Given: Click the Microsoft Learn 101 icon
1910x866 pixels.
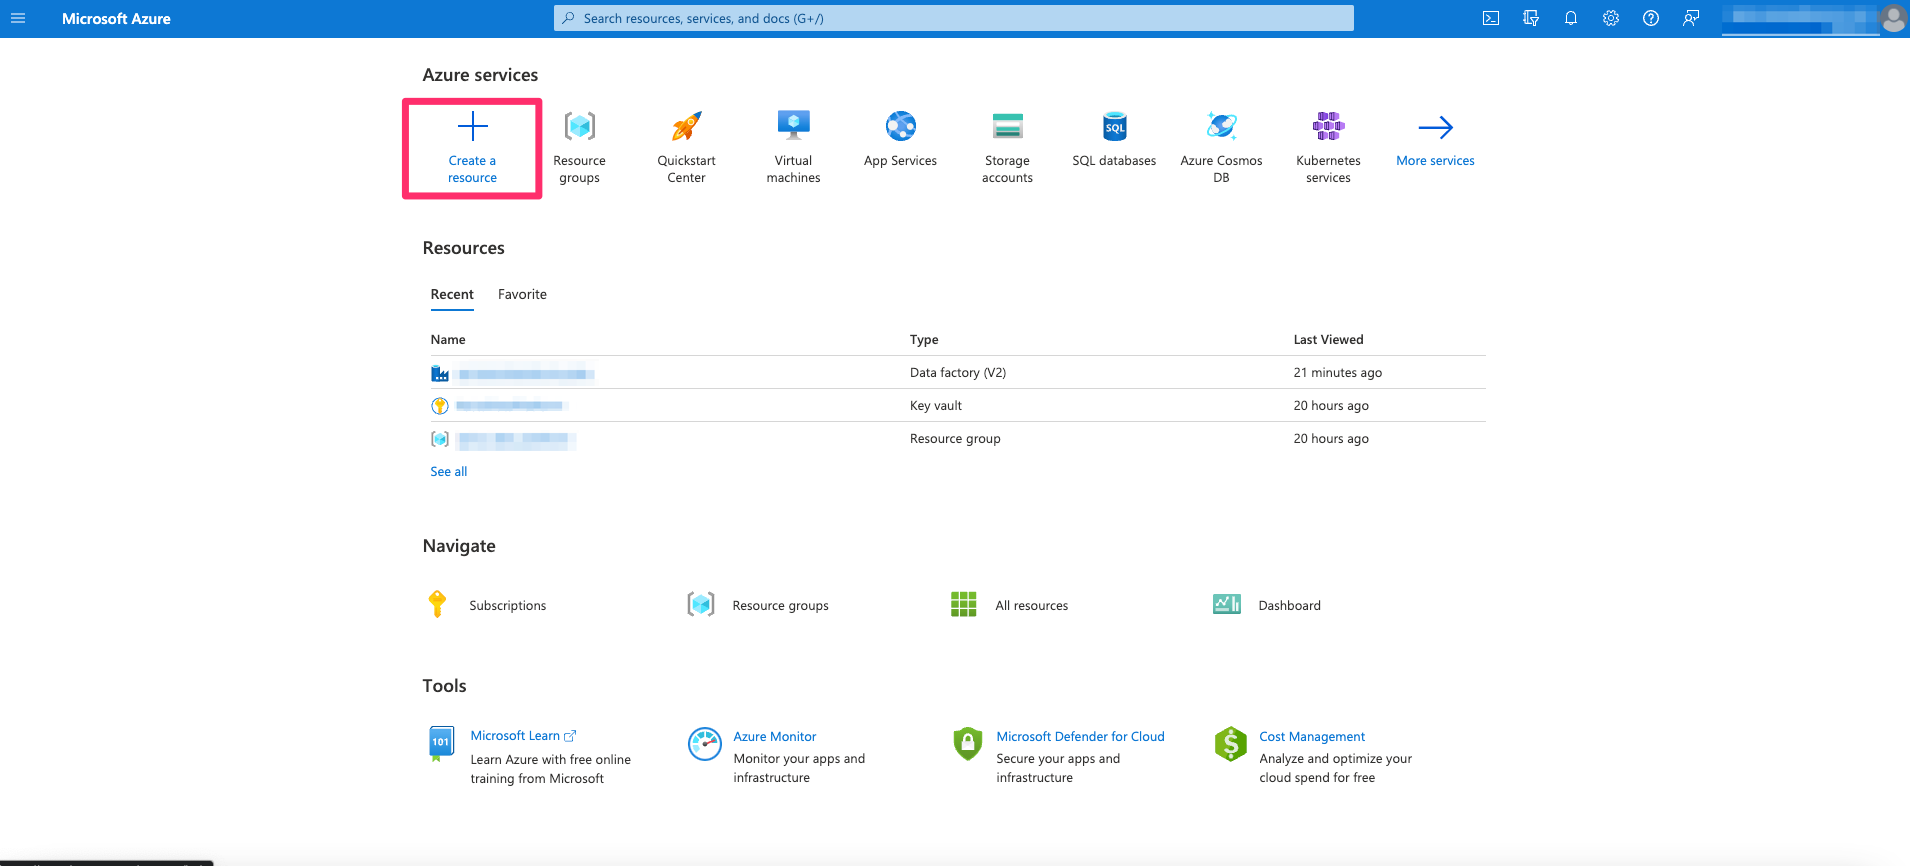Looking at the screenshot, I should point(441,743).
